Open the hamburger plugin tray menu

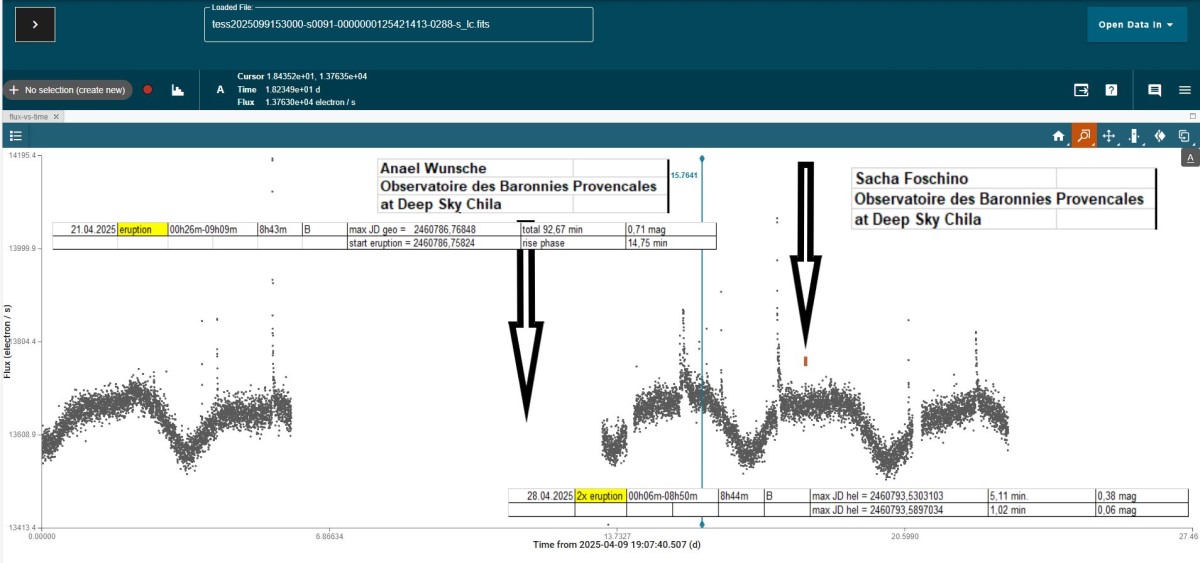pyautogui.click(x=1185, y=90)
